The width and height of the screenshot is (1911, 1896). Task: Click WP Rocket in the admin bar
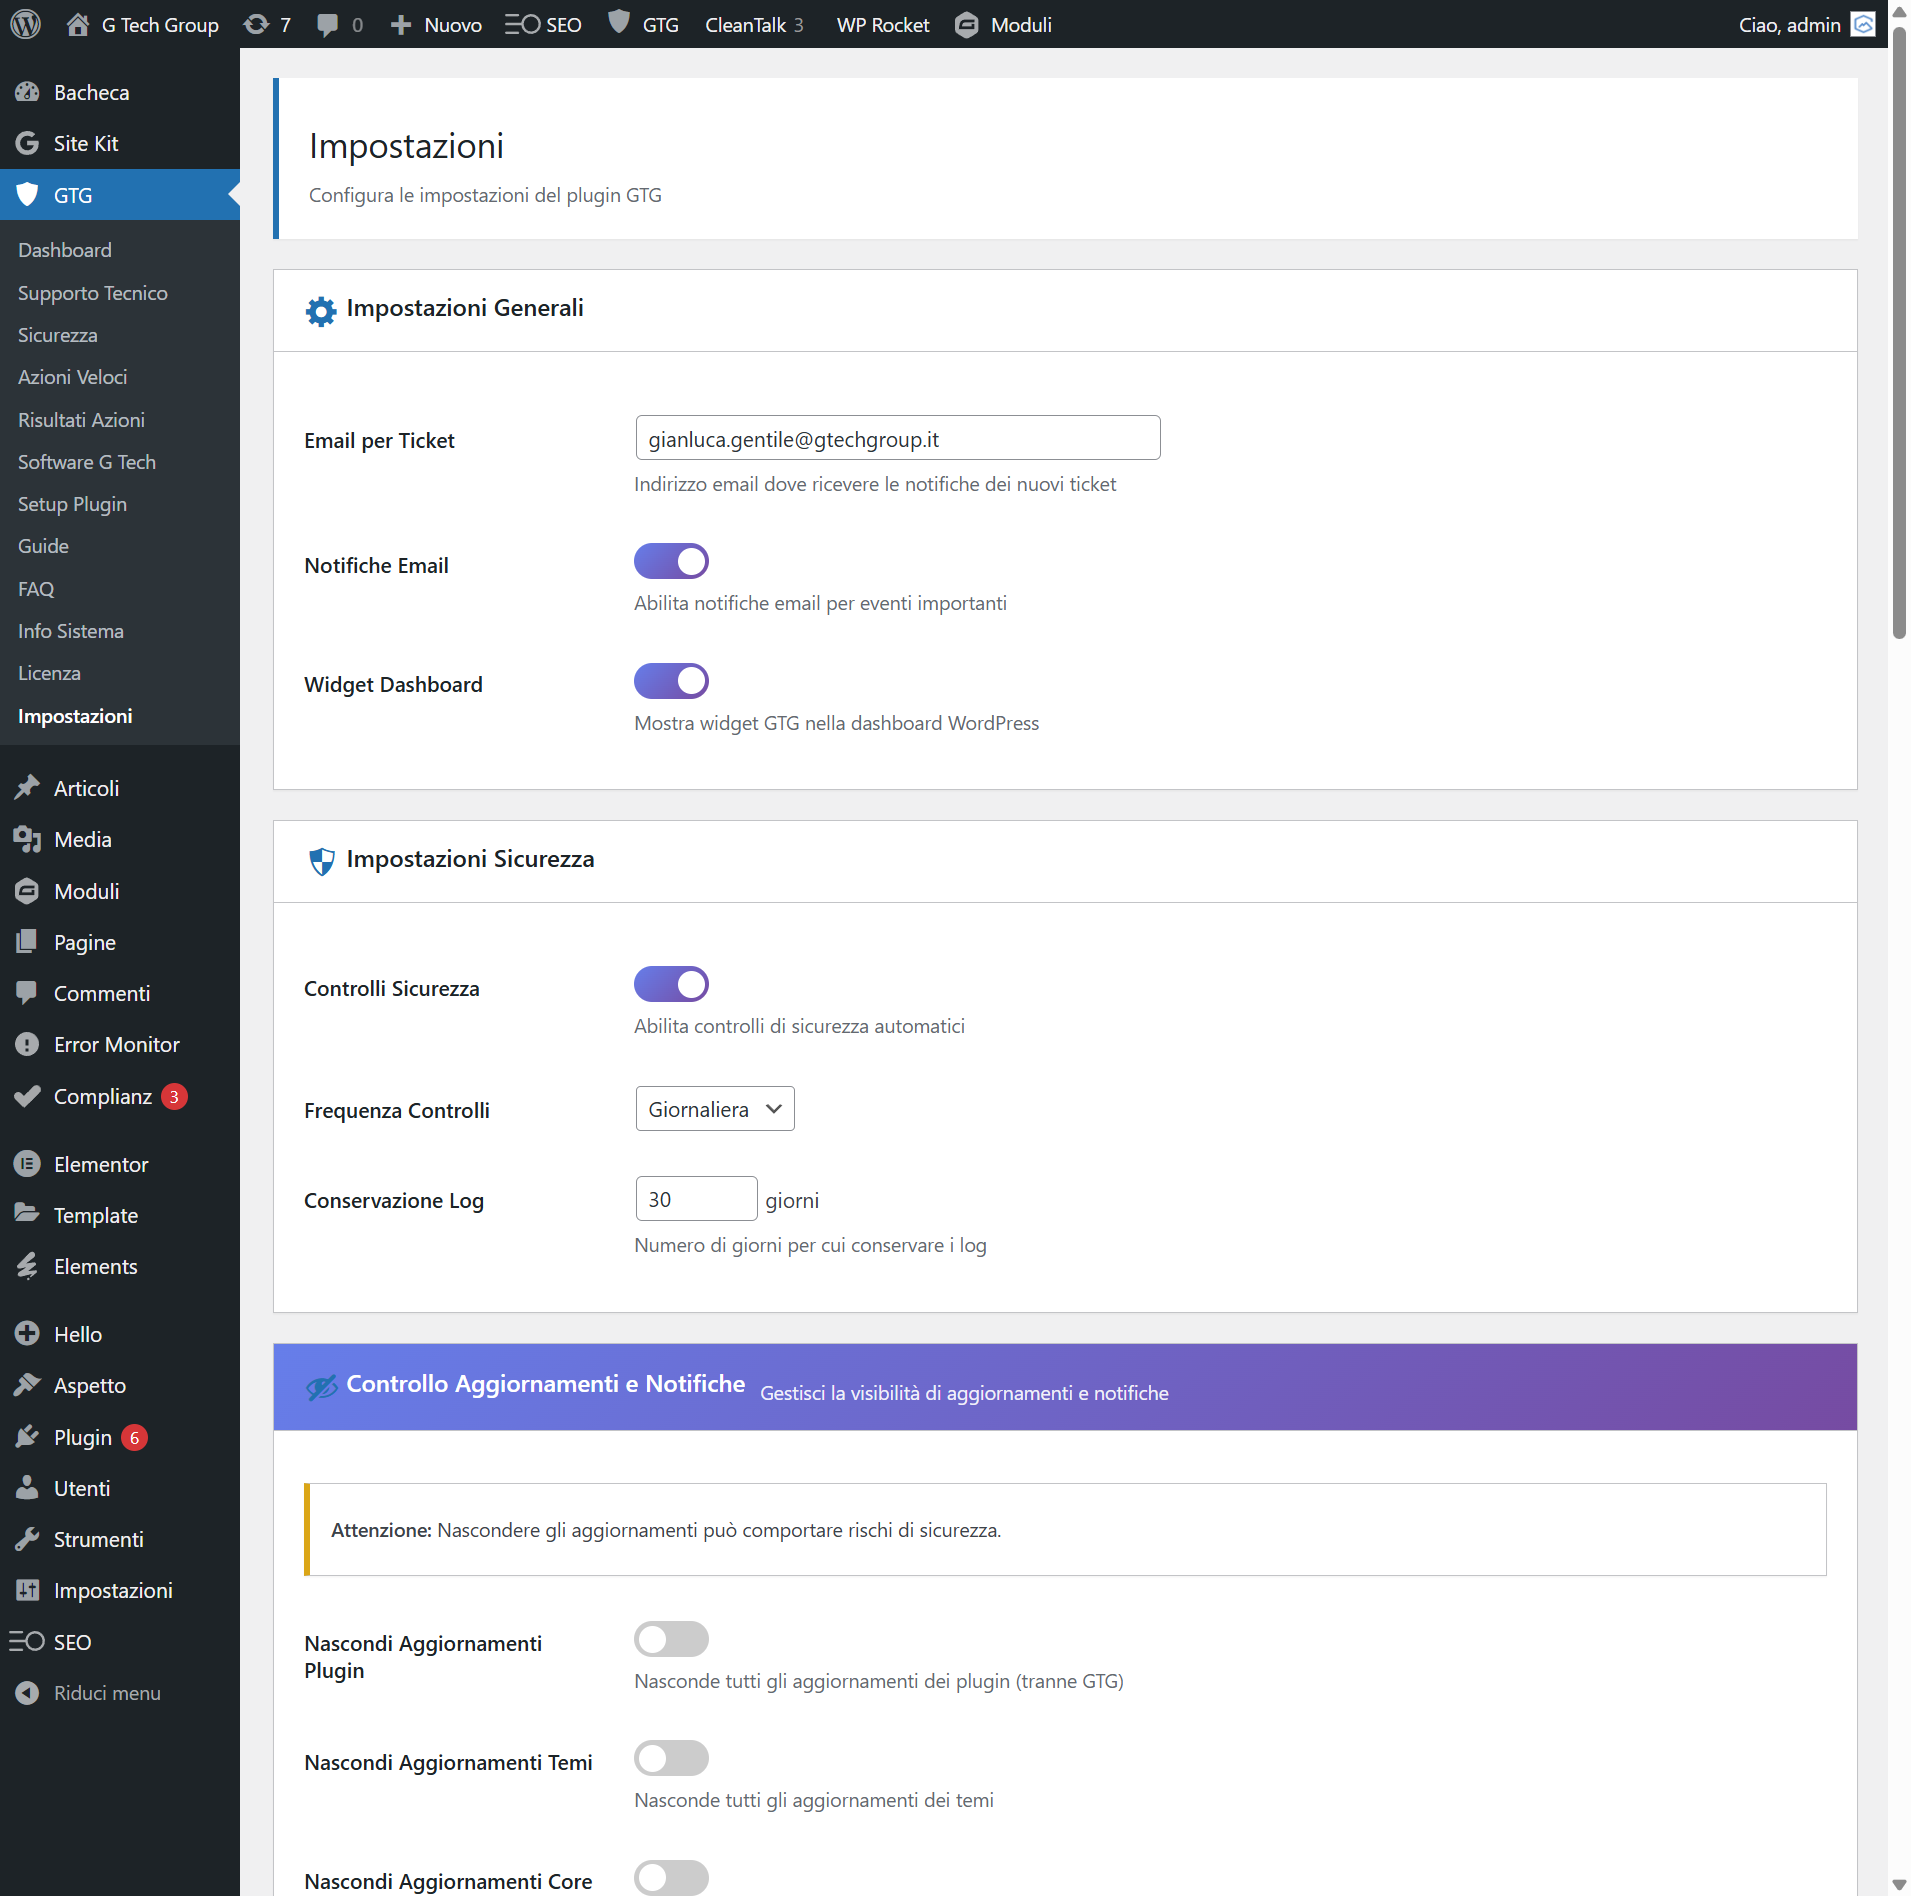882,24
